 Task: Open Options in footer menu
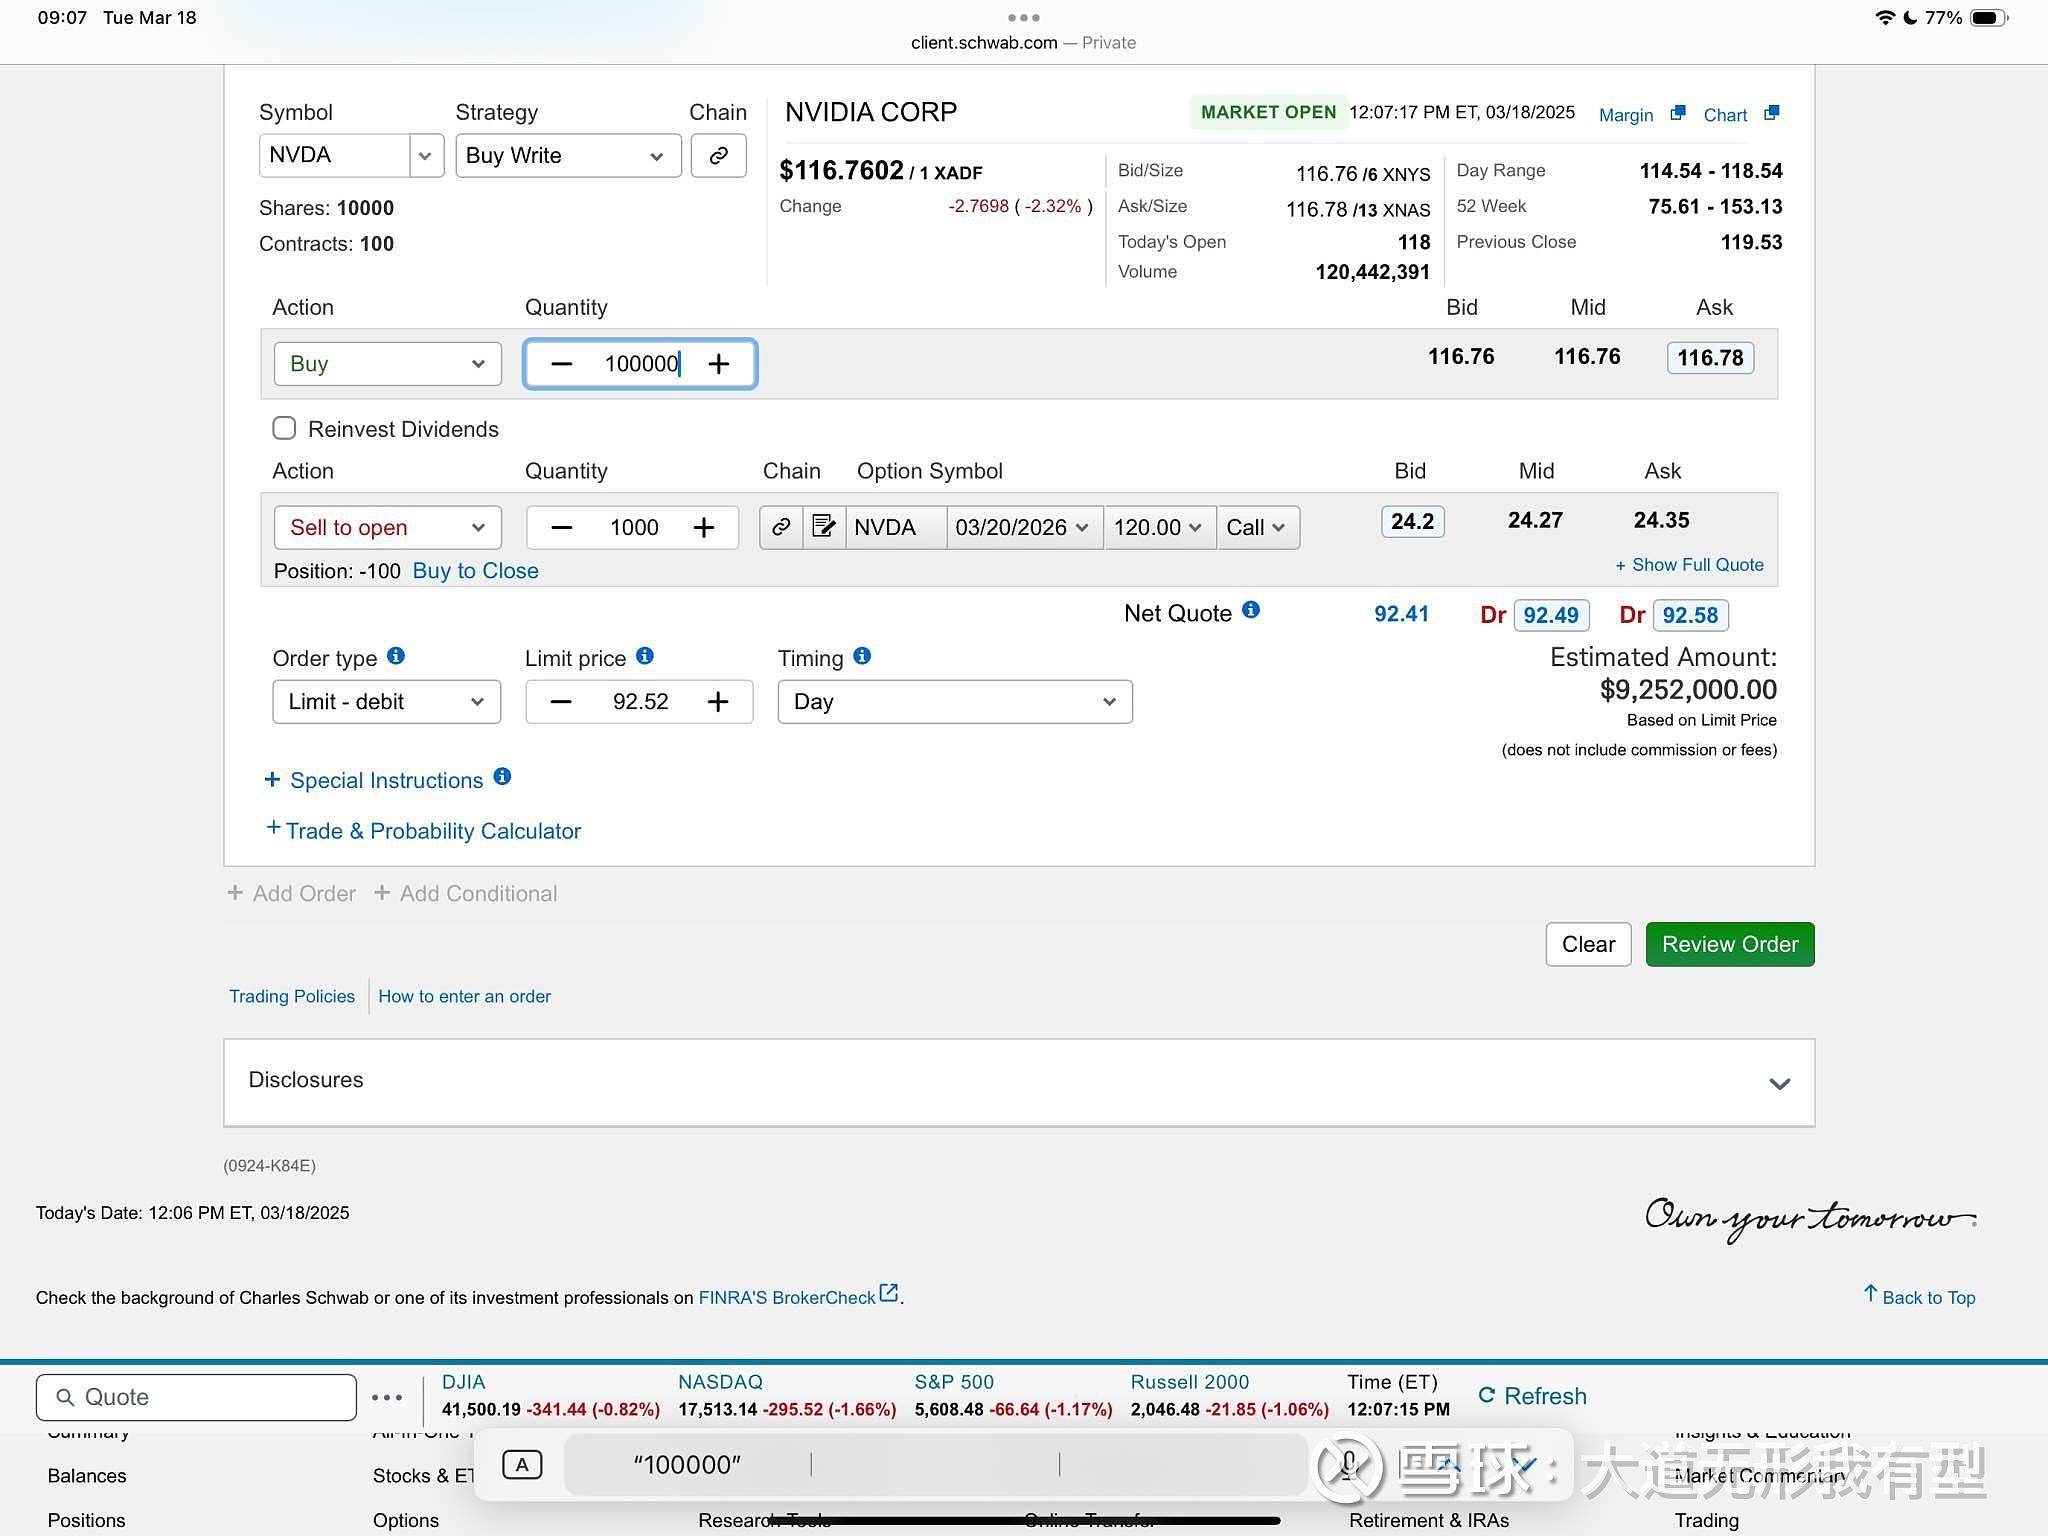[406, 1520]
